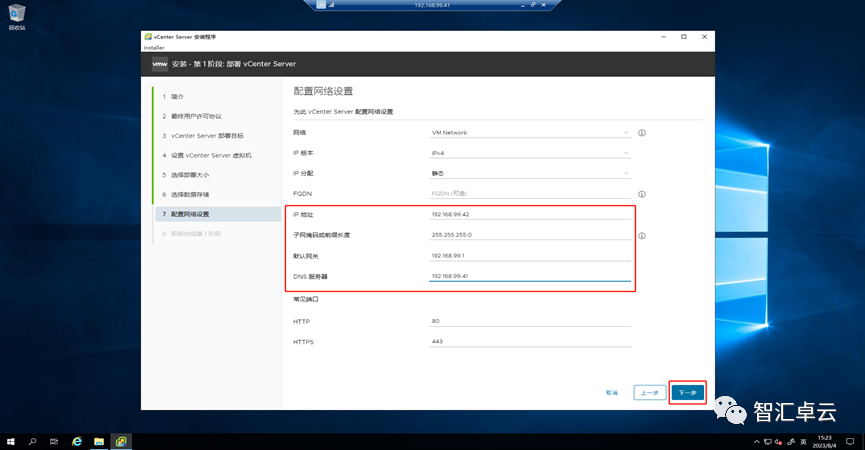Click the HTTPS port field showing 443
Screen dimensions: 865x450
[x=530, y=341]
